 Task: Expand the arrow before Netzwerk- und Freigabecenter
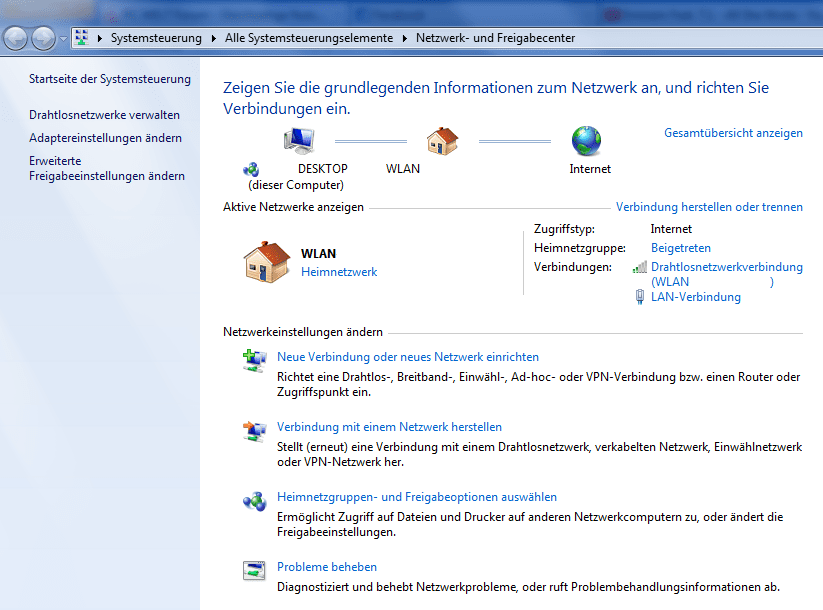click(405, 38)
